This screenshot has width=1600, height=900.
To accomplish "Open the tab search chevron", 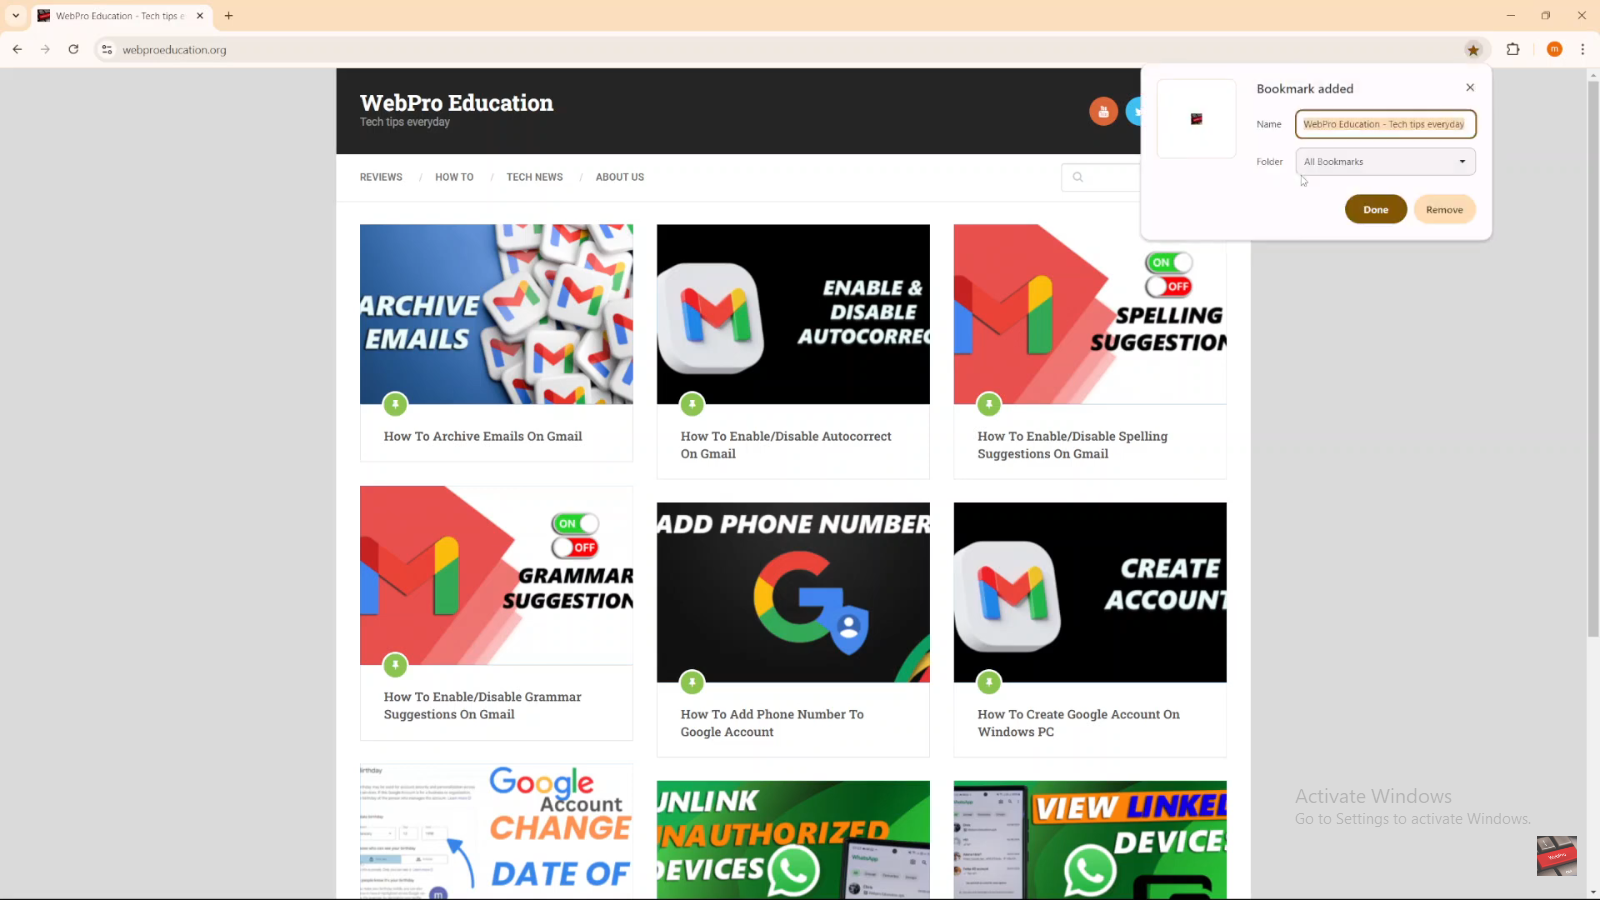I will (16, 16).
